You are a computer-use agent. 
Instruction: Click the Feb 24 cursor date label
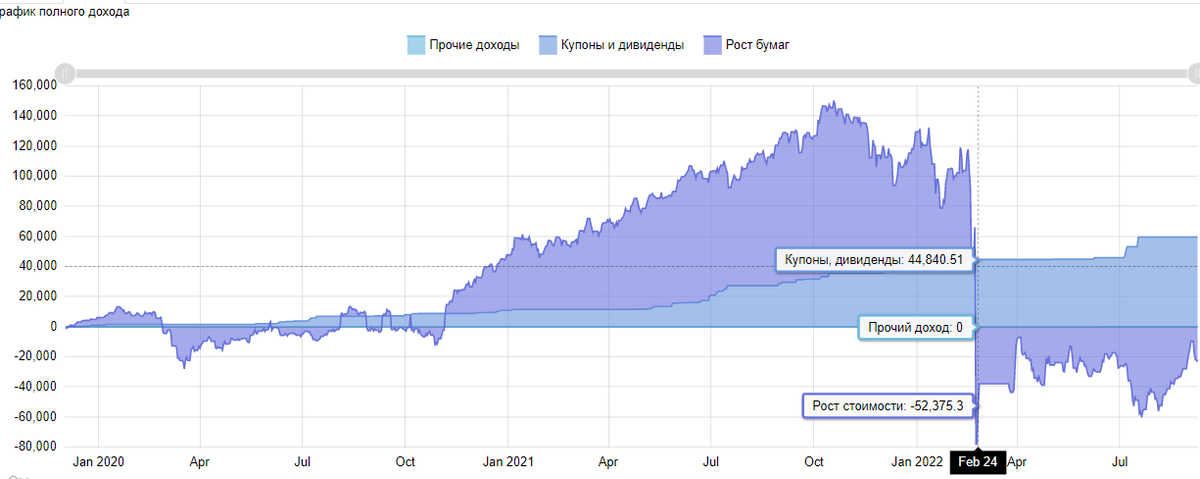coord(977,463)
